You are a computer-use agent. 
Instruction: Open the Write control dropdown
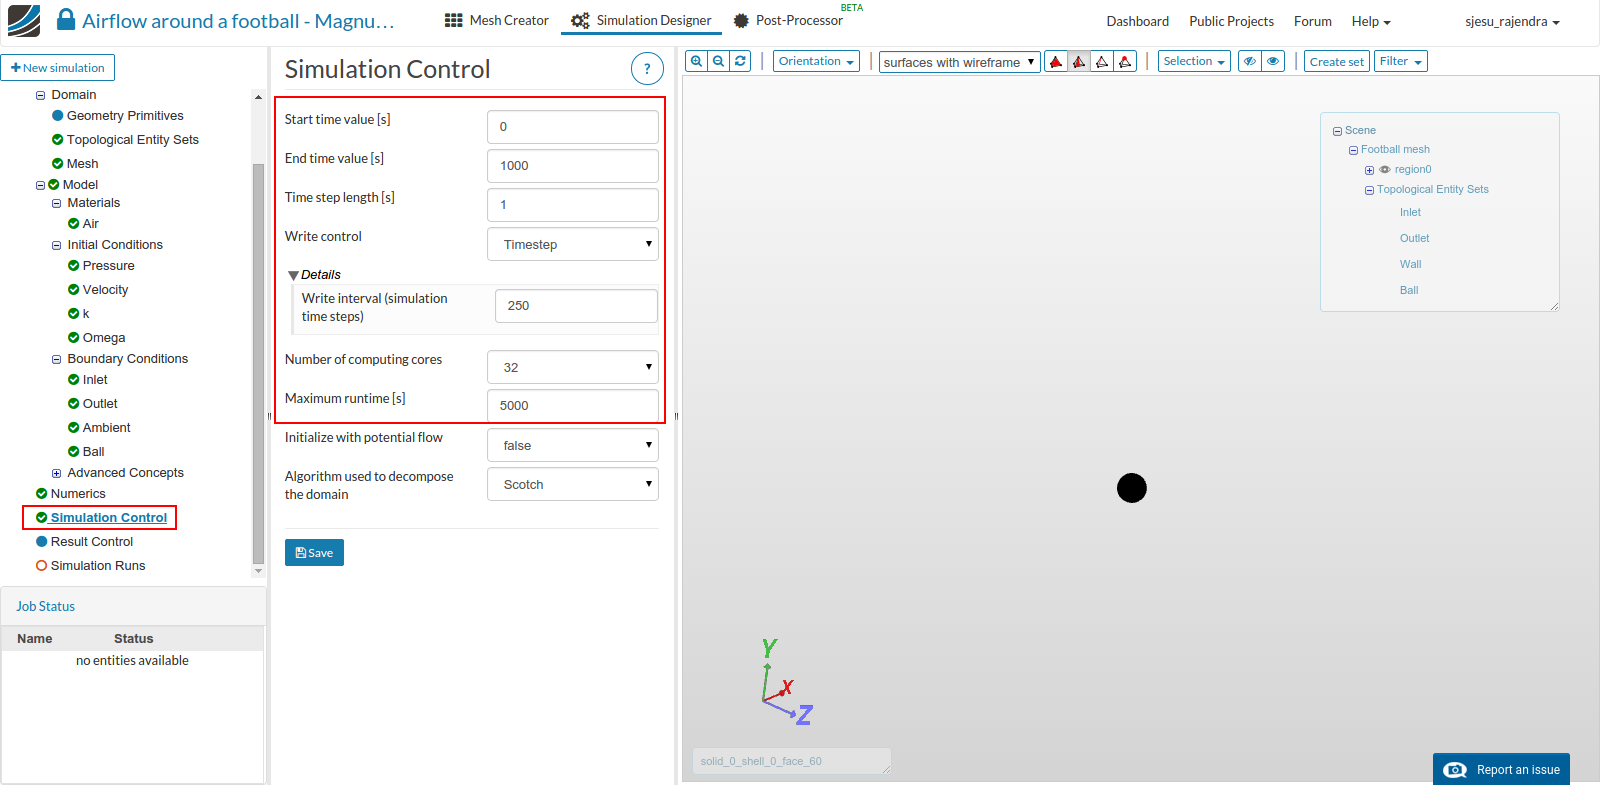573,244
